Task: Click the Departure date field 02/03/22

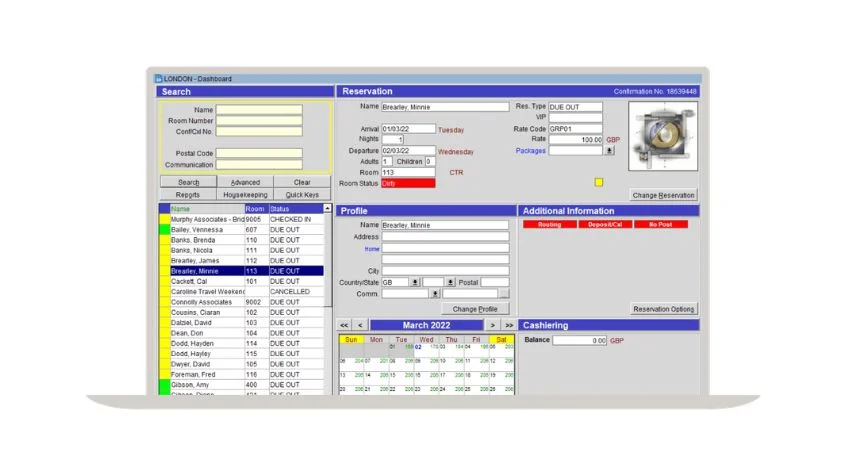Action: 408,151
